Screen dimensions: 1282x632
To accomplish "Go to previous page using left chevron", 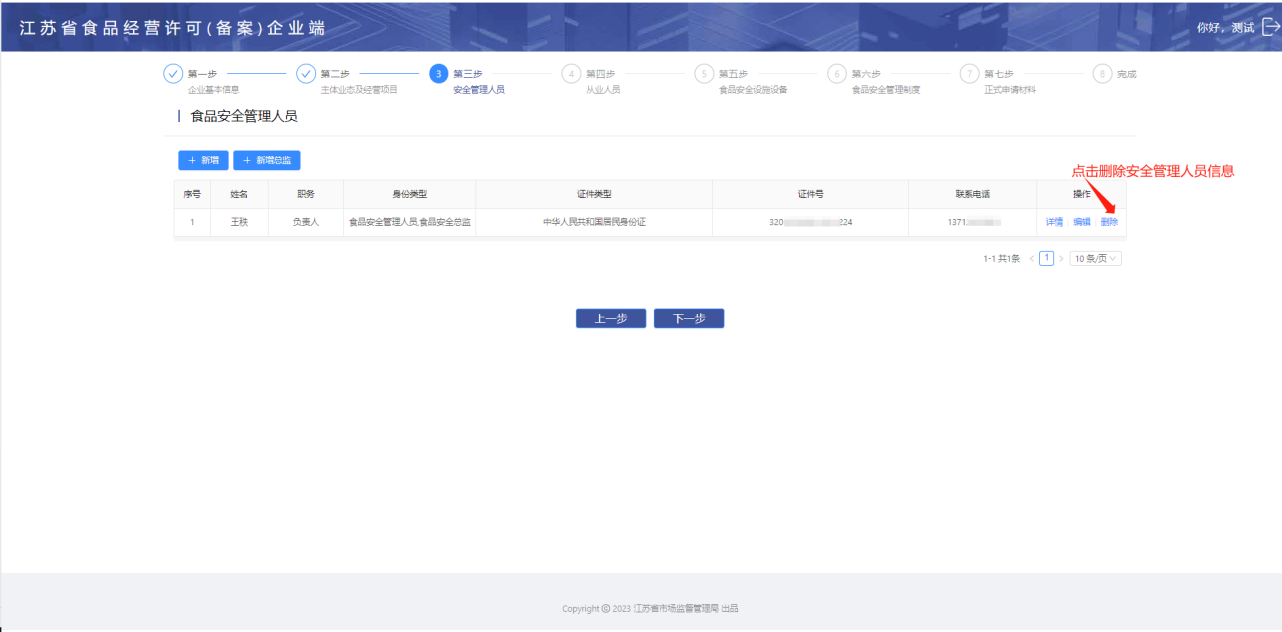I will (1032, 258).
